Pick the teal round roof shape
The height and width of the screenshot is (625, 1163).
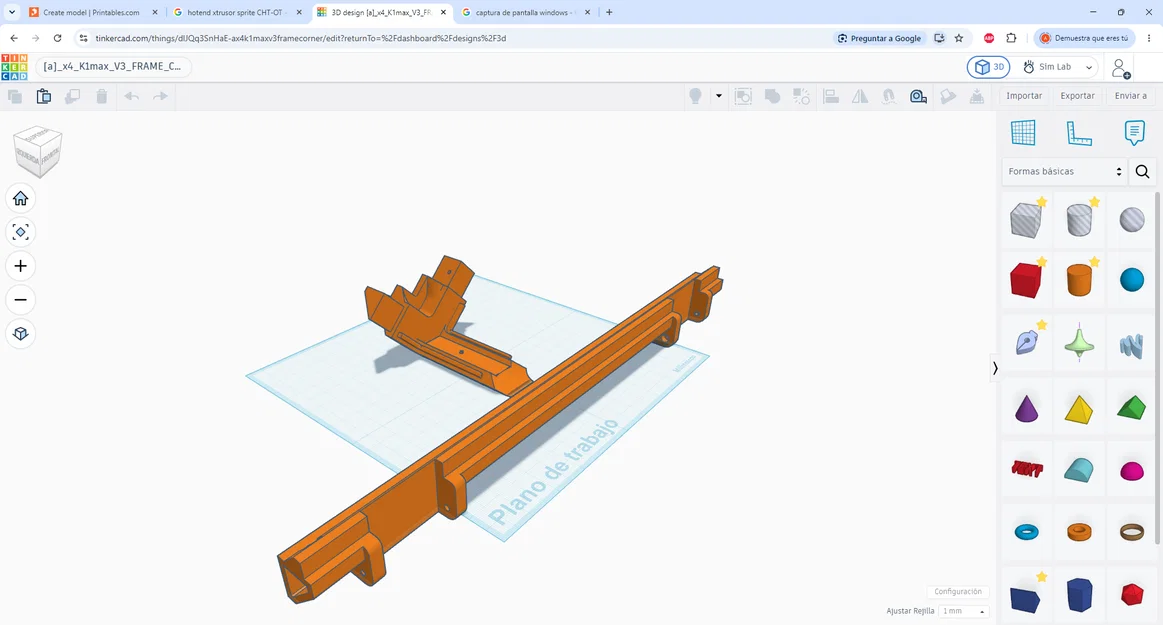1079,470
